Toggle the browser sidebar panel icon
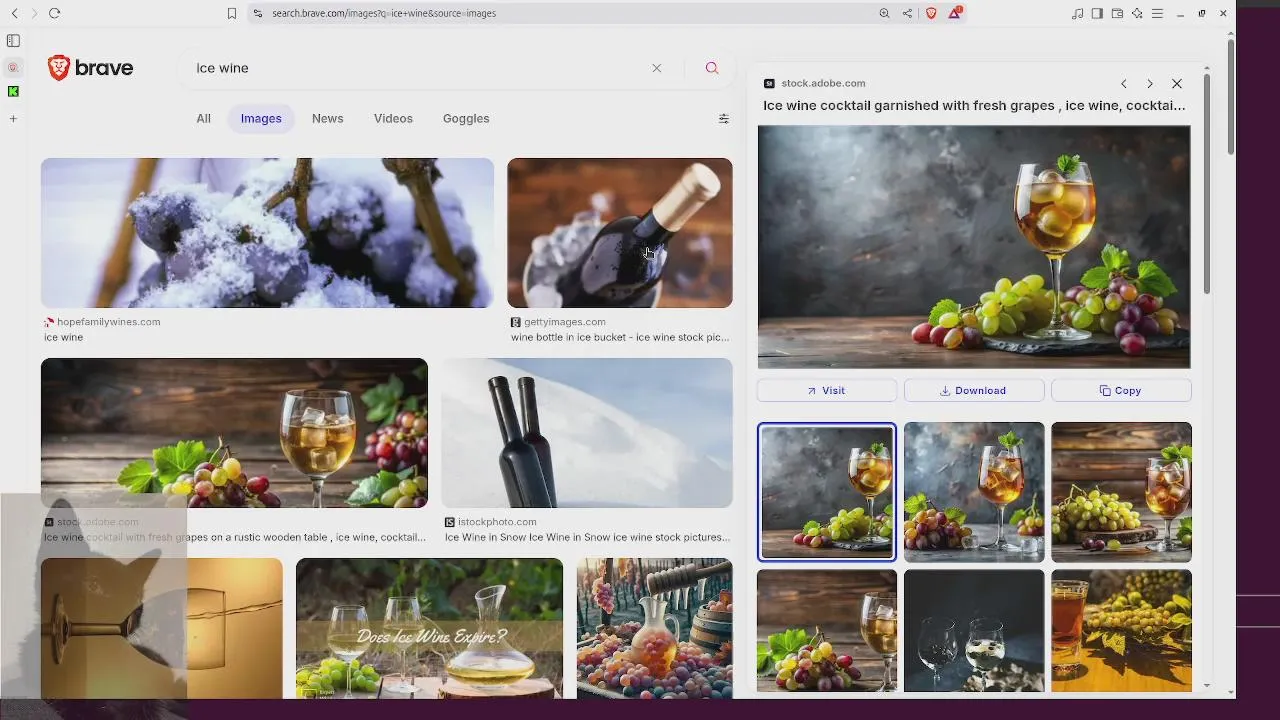Image resolution: width=1280 pixels, height=720 pixels. 1097,13
